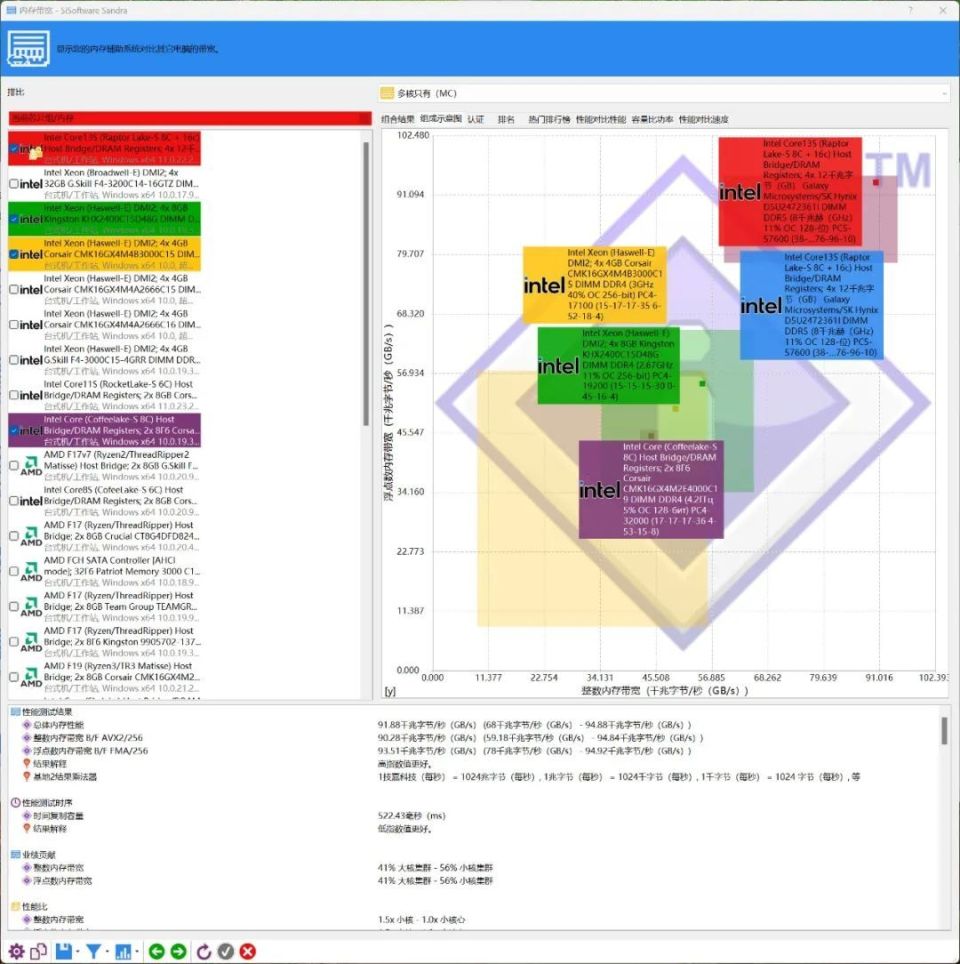The image size is (960, 964).
Task: Select the purple Coffeelake-S chart label
Action: pos(651,489)
